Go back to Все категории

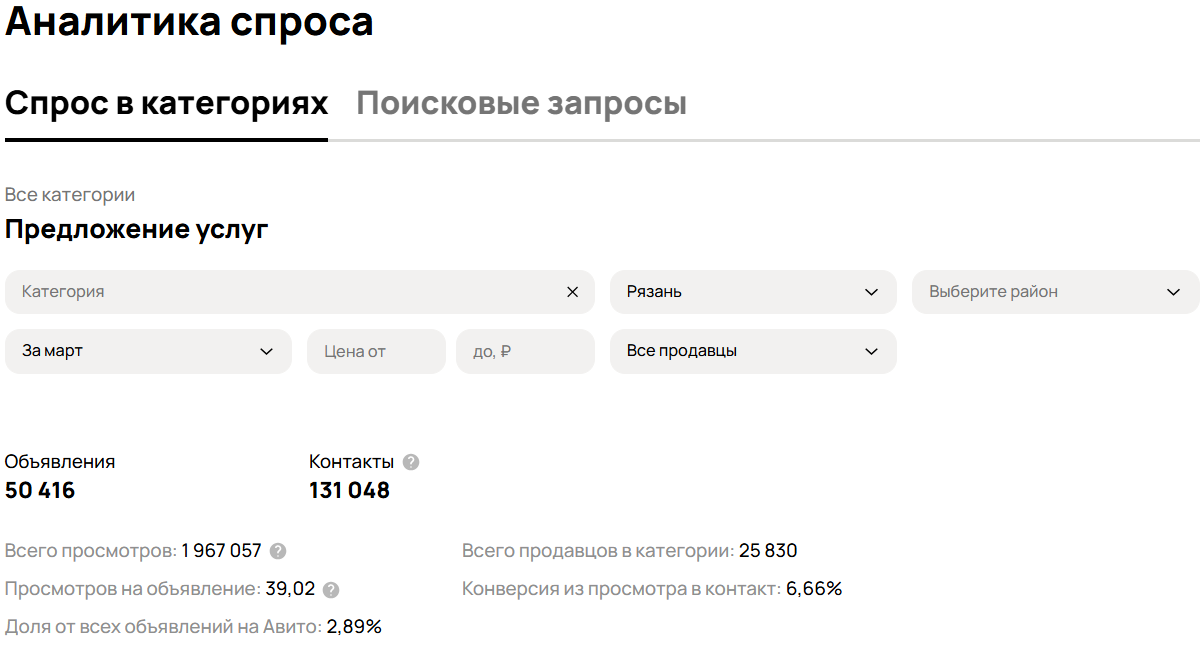[70, 195]
